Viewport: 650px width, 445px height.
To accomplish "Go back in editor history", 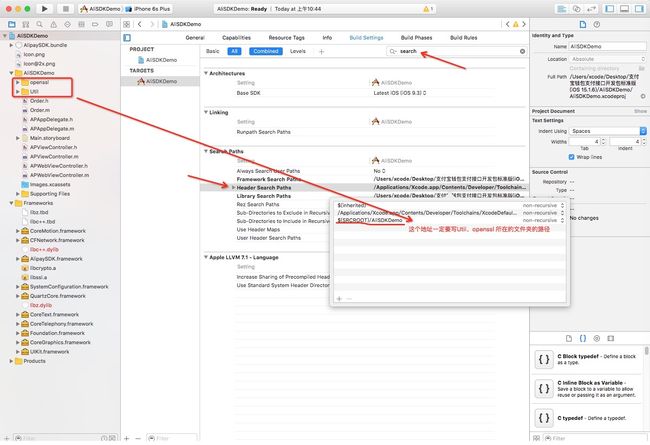I will click(140, 24).
